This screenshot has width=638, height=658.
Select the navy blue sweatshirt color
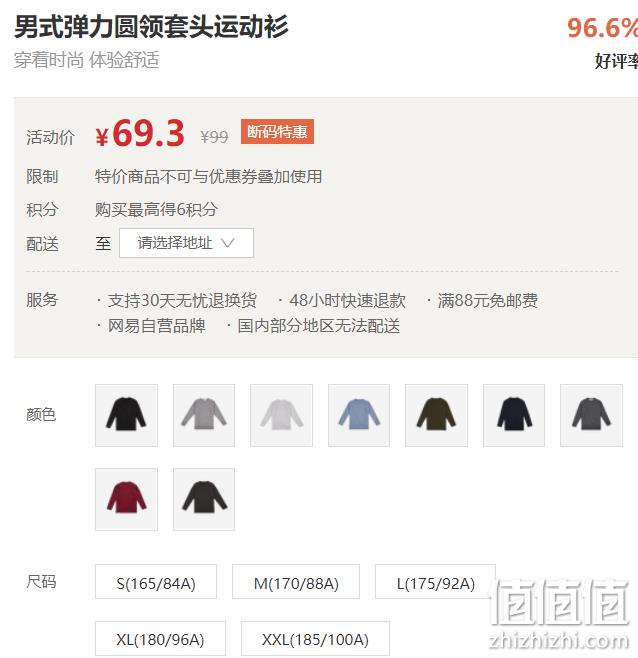point(514,415)
